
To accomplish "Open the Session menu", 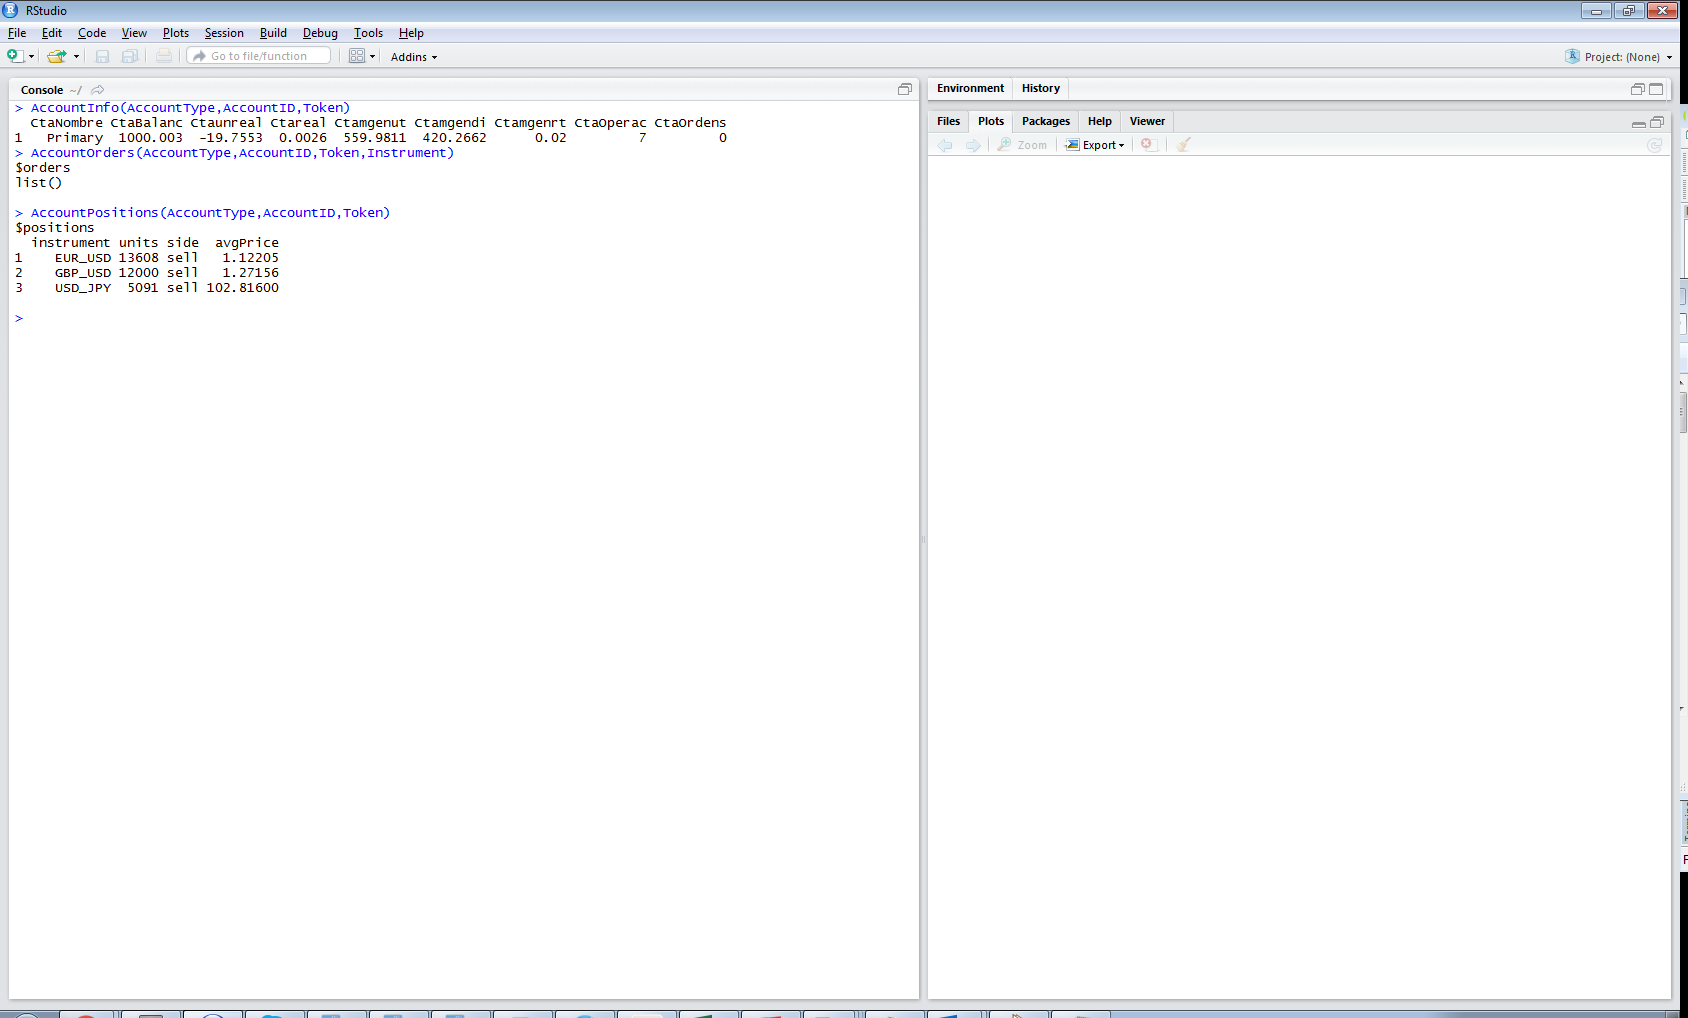I will point(224,33).
